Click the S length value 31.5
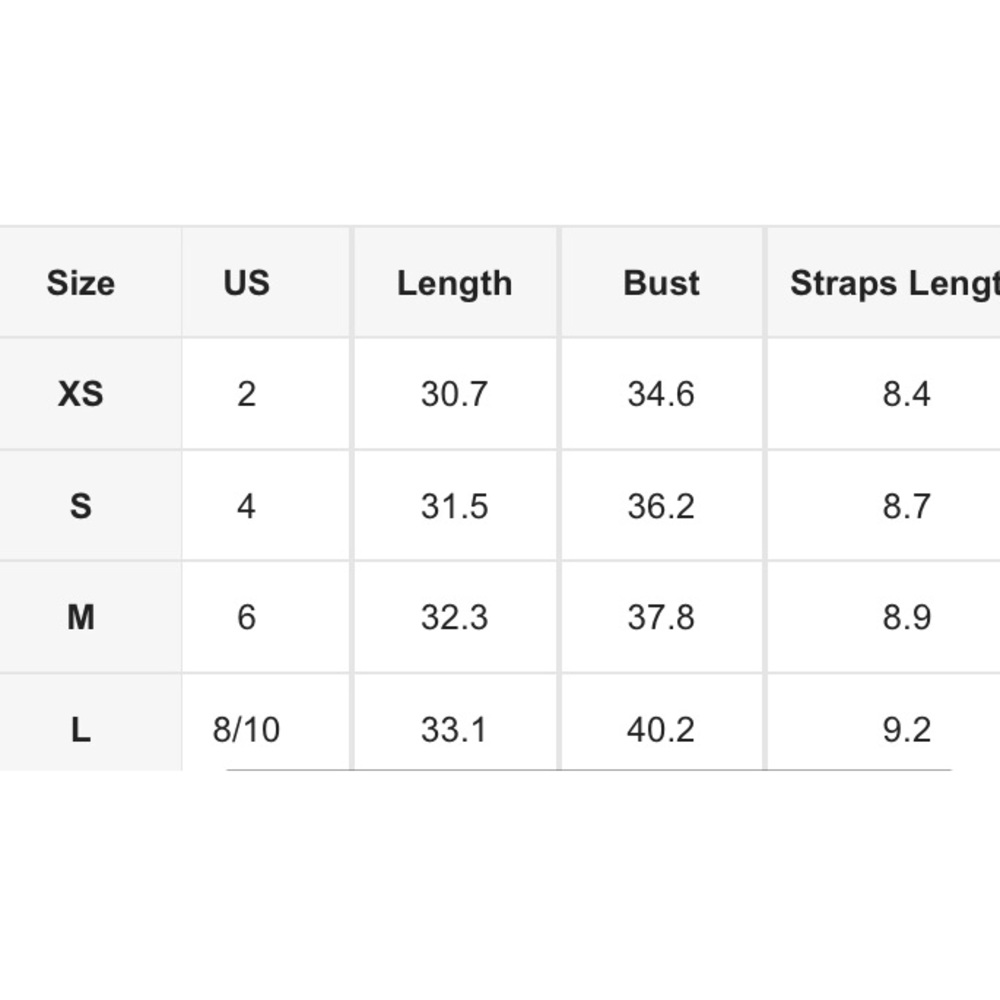Viewport: 1000px width, 1000px height. pos(455,506)
